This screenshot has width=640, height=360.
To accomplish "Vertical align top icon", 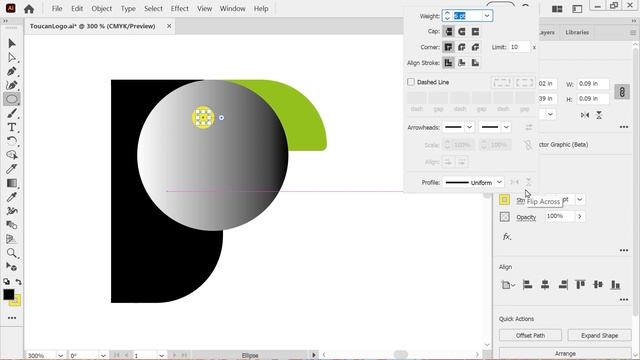I will click(580, 285).
